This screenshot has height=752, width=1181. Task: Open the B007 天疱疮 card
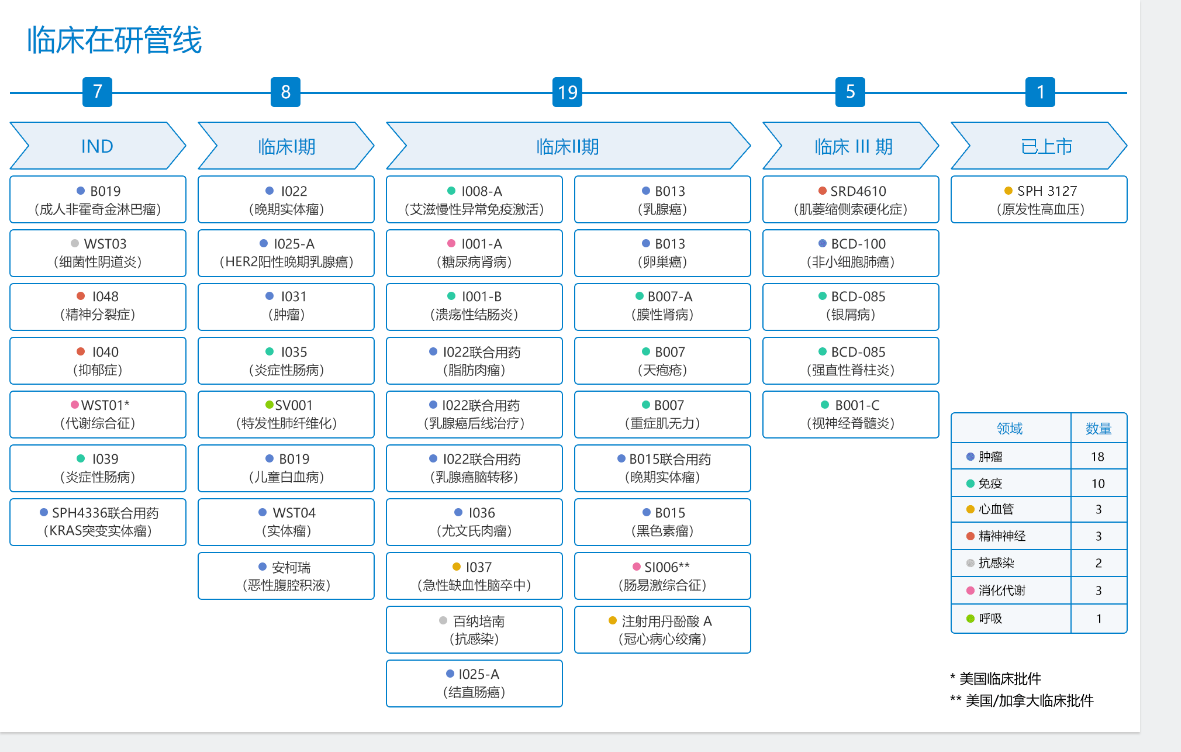[663, 361]
